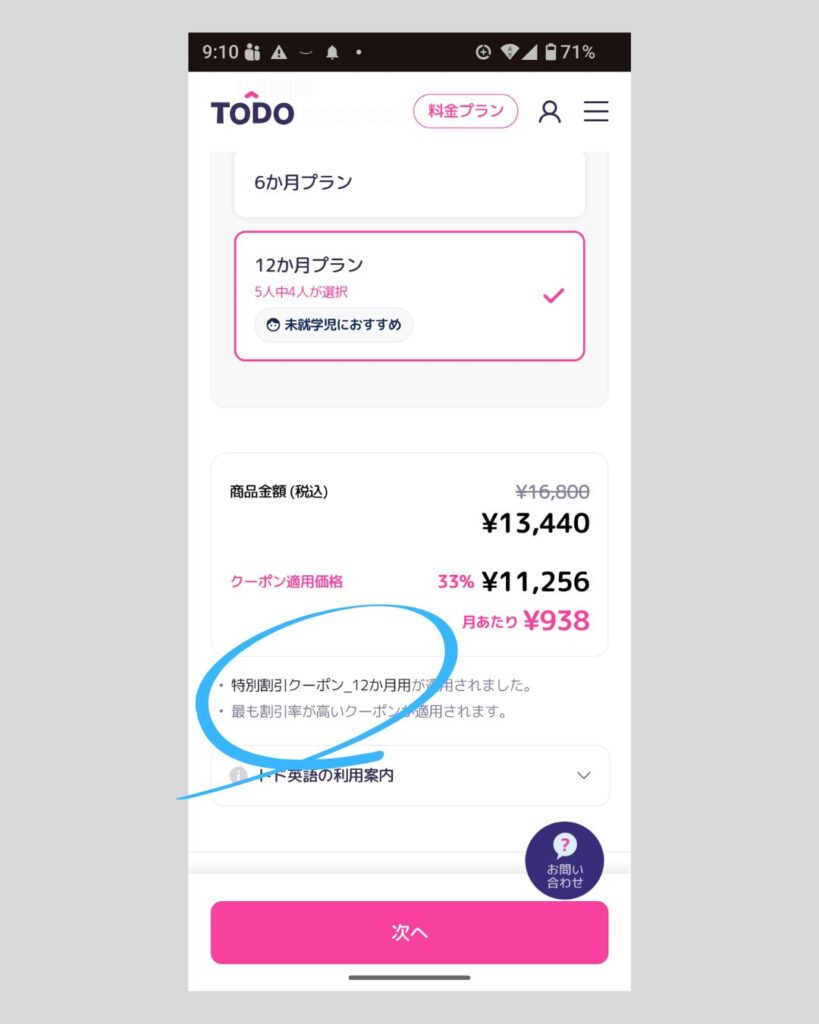The image size is (819, 1024).
Task: Open the user account profile icon
Action: (549, 111)
